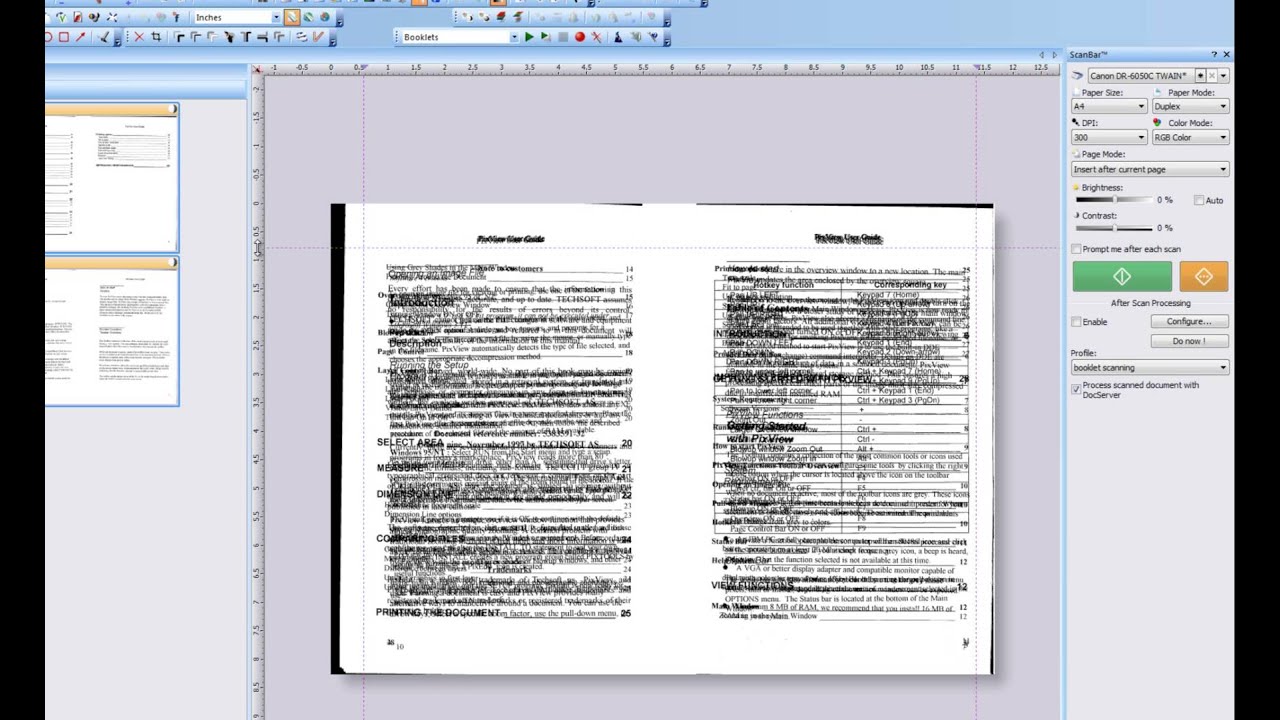Viewport: 1280px width, 720px height.
Task: Select the crop tool icon
Action: coord(155,37)
